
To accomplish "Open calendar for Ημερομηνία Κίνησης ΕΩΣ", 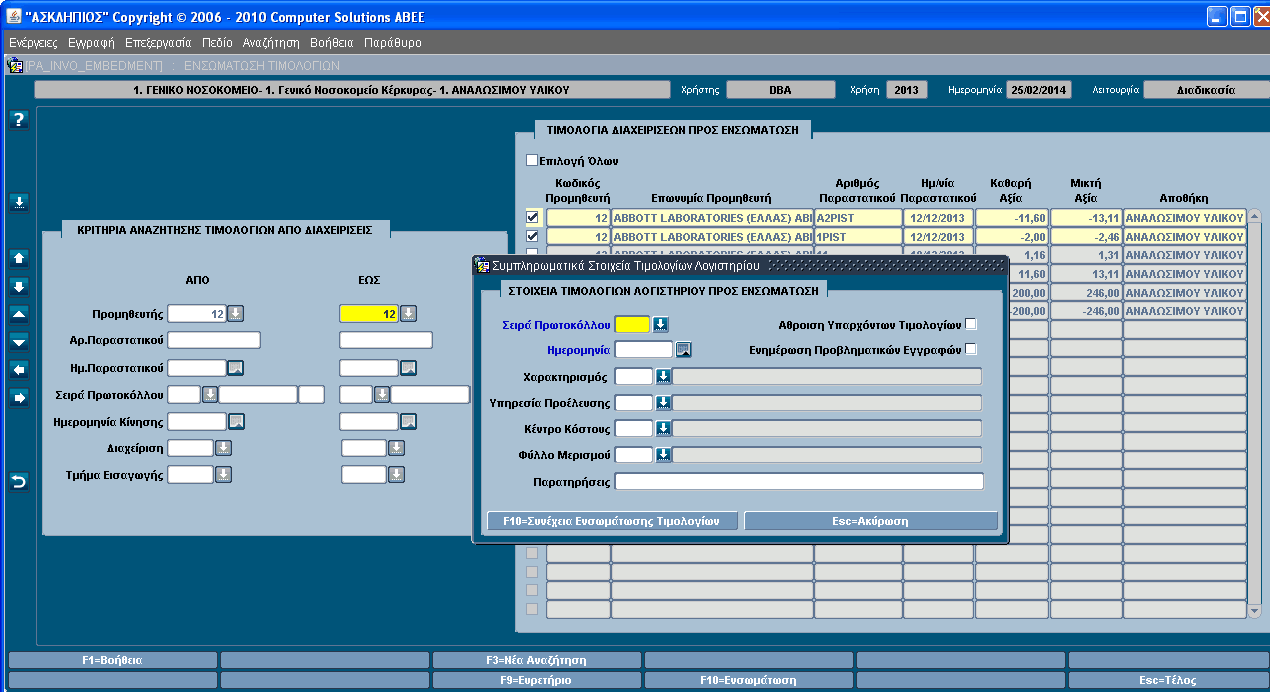I will 408,422.
